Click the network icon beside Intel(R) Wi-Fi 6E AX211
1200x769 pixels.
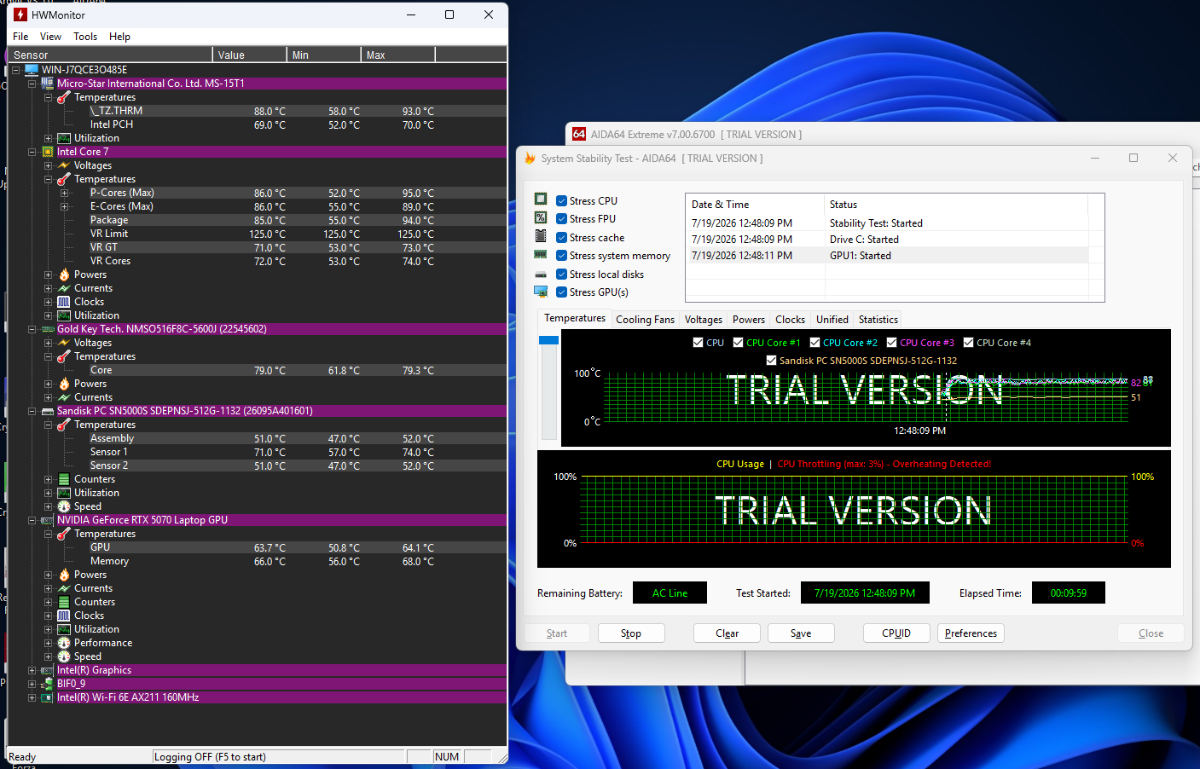click(x=48, y=697)
